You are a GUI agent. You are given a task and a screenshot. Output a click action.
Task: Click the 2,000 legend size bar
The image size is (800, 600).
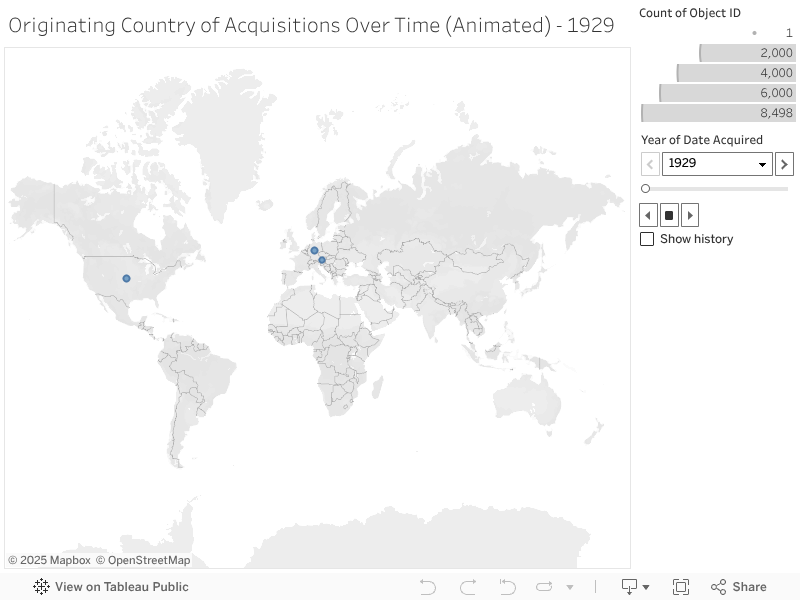(747, 53)
